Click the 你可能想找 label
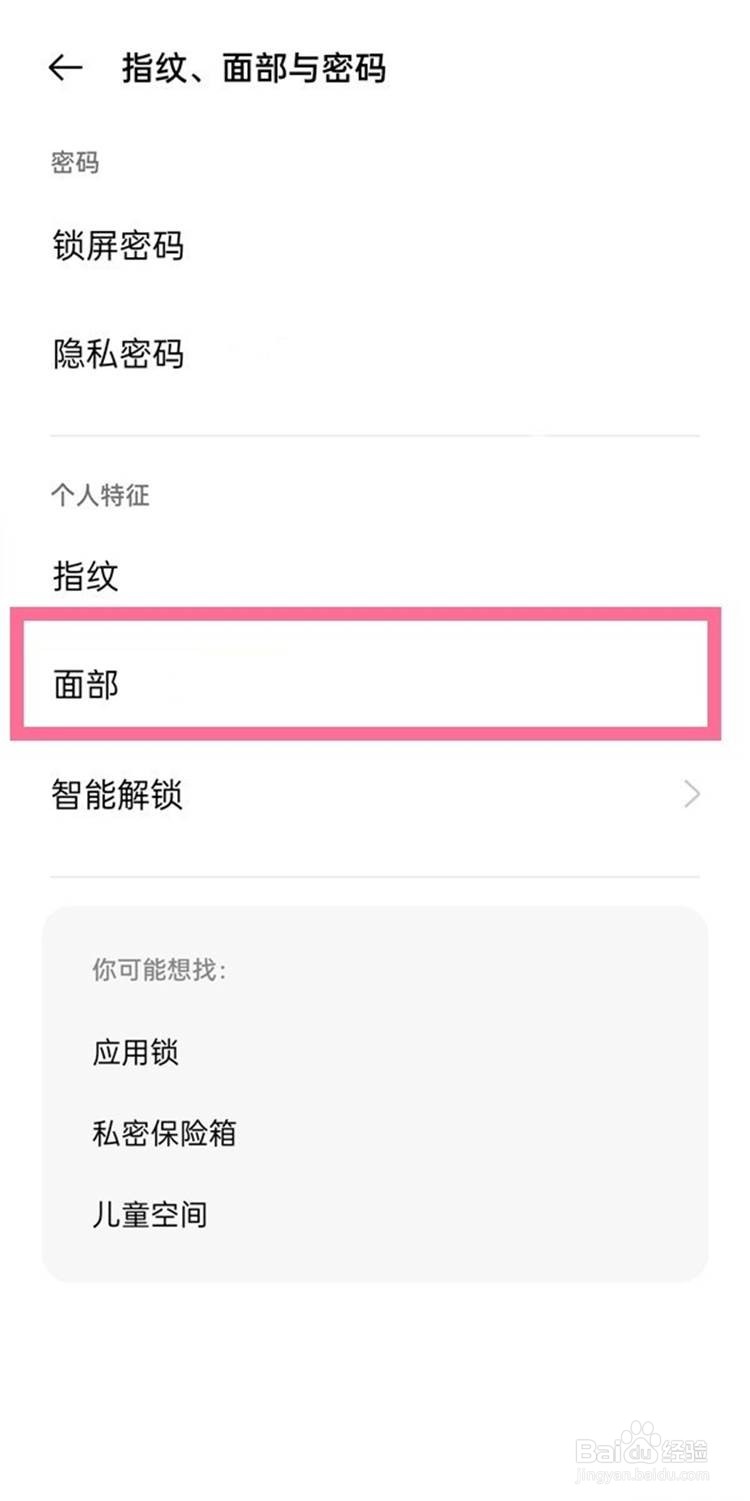 [x=160, y=969]
